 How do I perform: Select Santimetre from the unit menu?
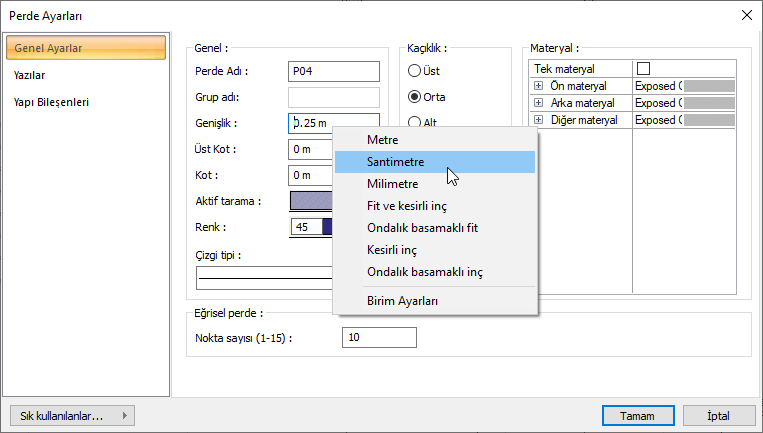(396, 161)
